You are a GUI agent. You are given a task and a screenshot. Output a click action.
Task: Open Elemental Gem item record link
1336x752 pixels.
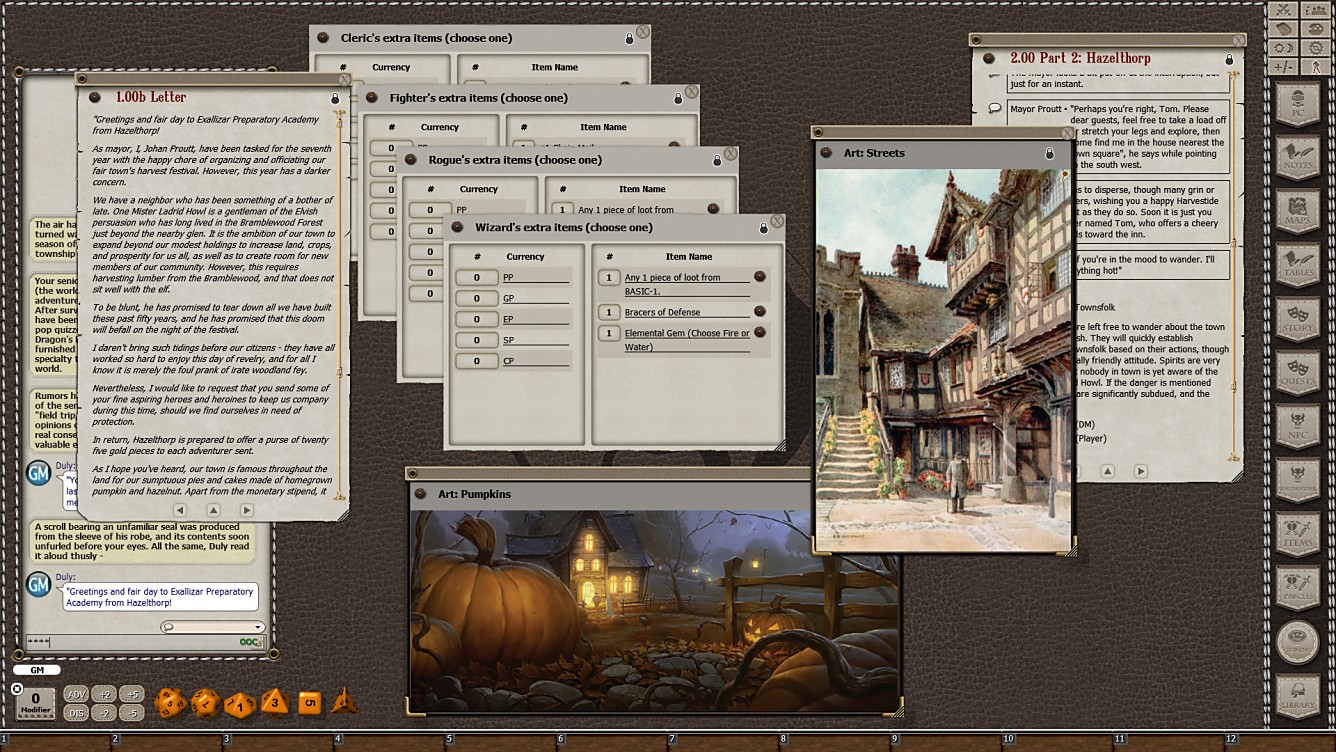click(x=759, y=332)
